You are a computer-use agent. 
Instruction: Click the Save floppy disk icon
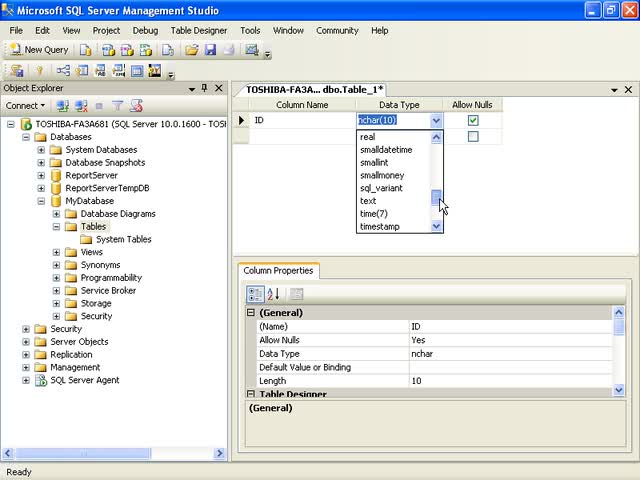coord(209,50)
